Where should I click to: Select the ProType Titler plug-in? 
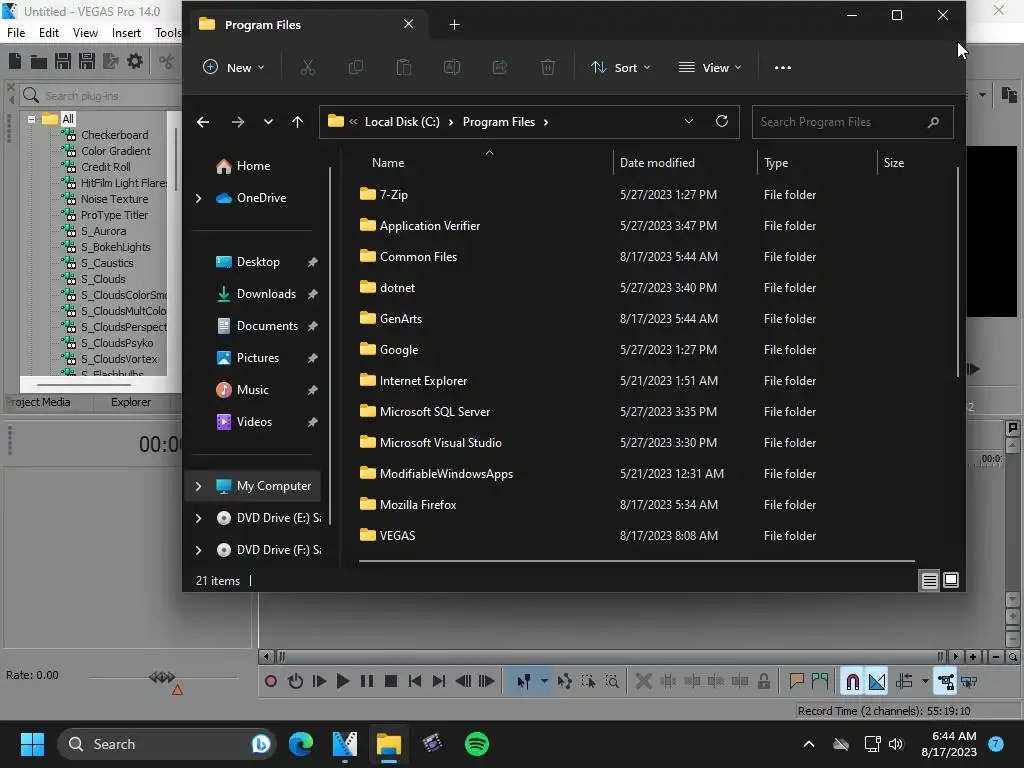[114, 215]
